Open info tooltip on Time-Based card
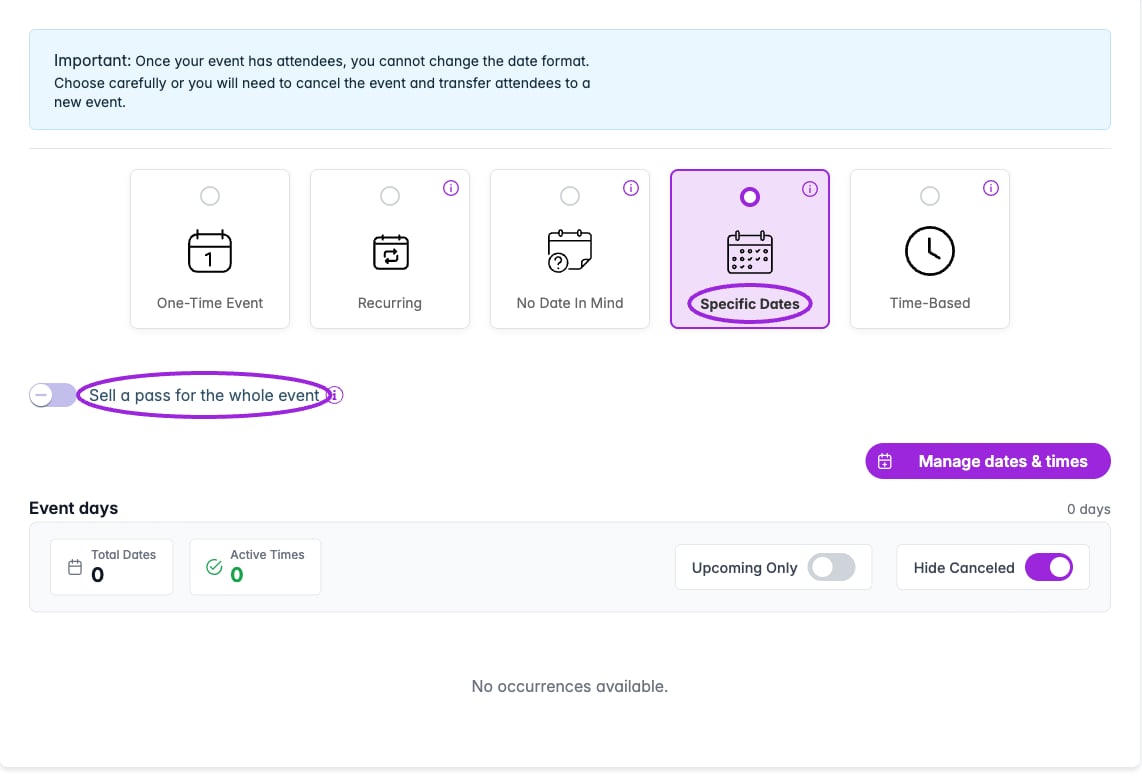 click(991, 188)
